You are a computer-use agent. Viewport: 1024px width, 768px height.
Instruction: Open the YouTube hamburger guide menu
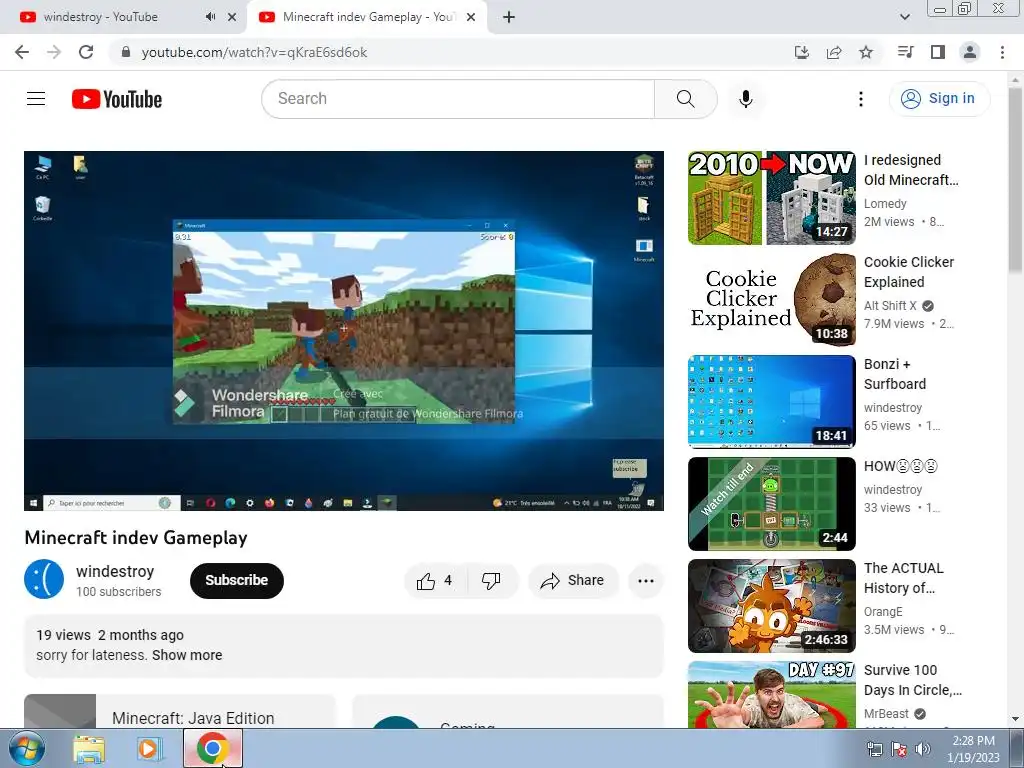point(36,99)
